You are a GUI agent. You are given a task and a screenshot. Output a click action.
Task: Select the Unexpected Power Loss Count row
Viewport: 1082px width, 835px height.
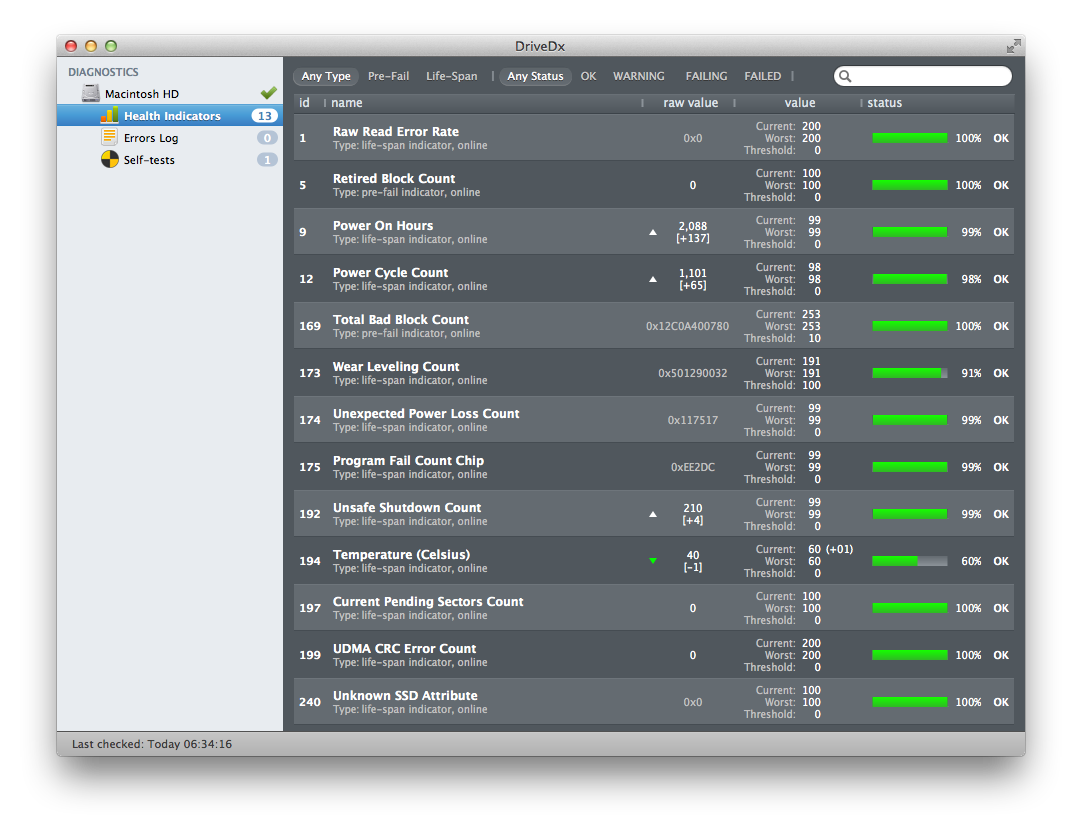pyautogui.click(x=654, y=420)
